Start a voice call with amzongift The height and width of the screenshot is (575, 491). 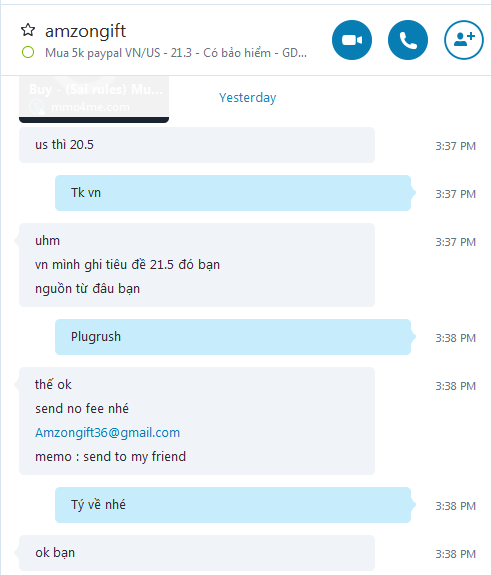coord(408,40)
